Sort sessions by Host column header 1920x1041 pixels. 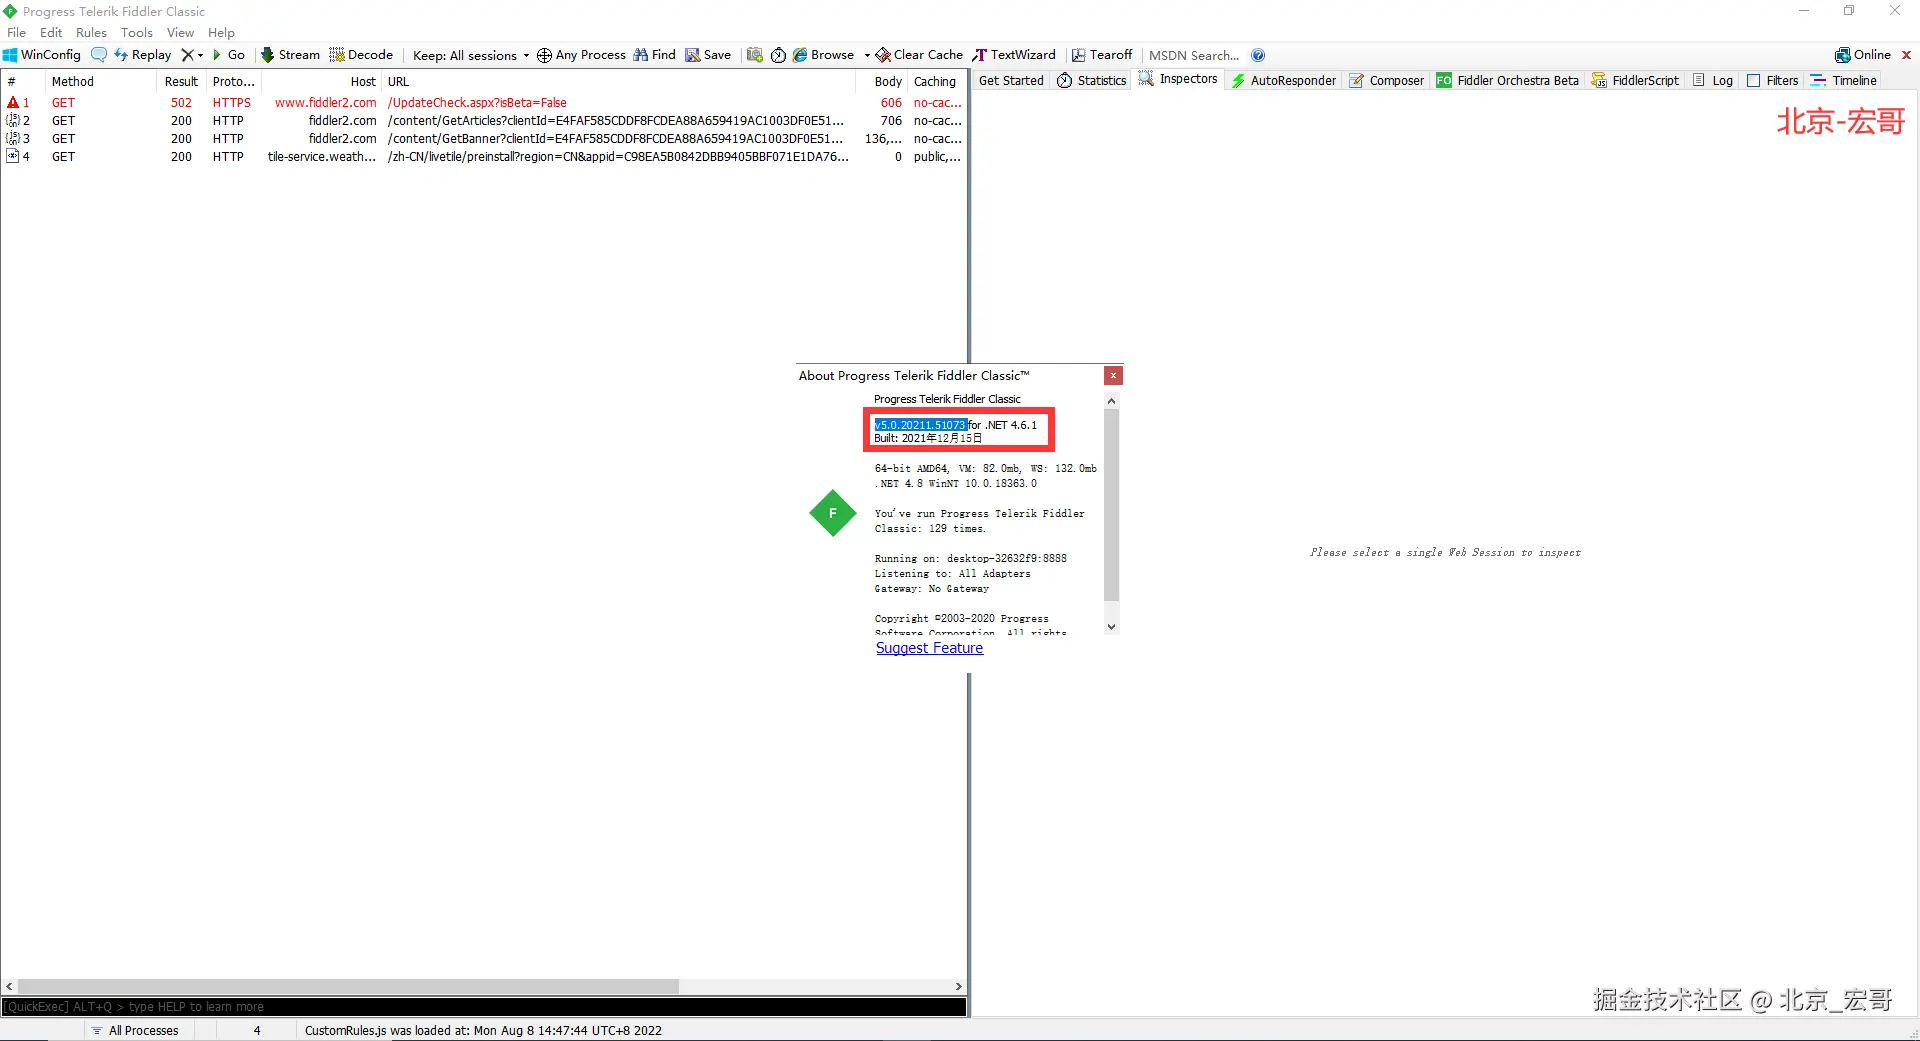(x=322, y=81)
